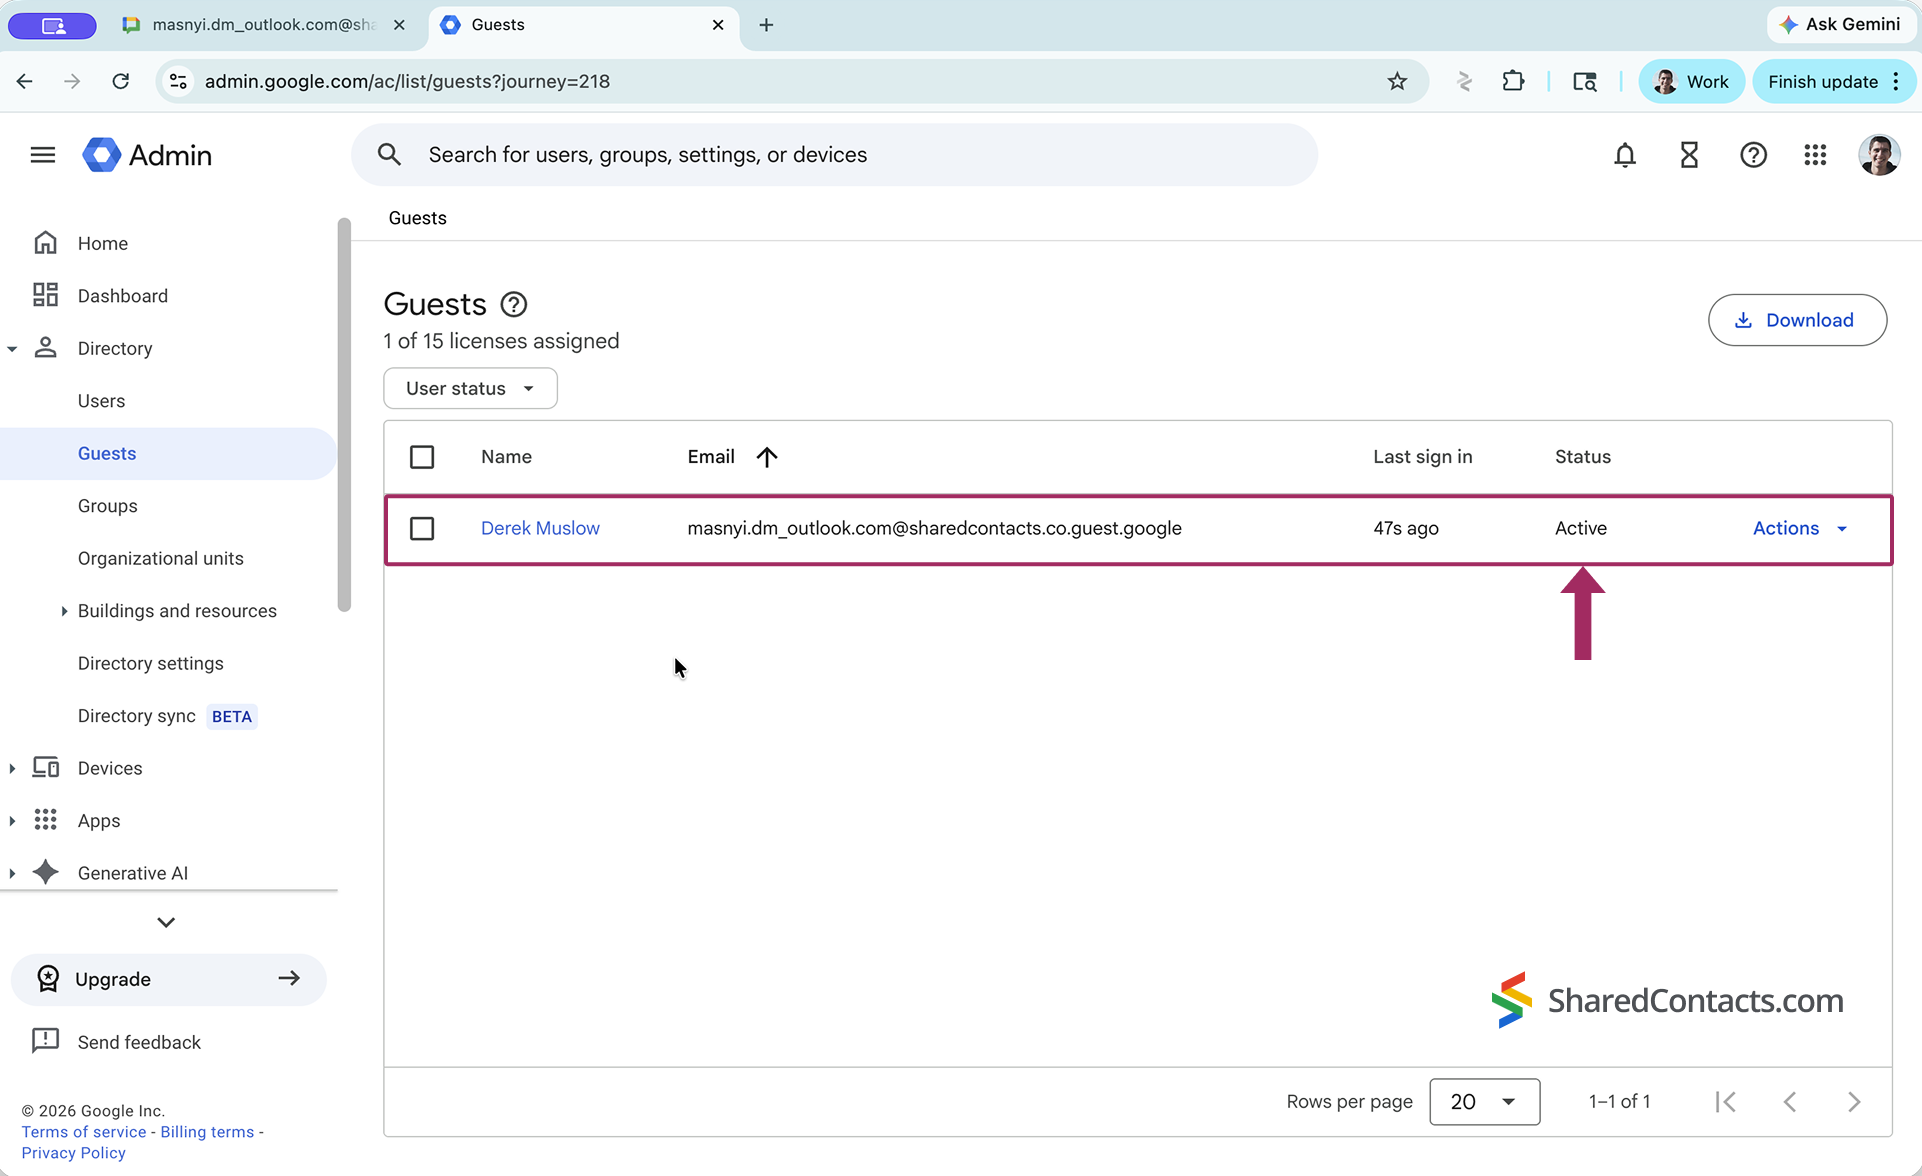1922x1176 pixels.
Task: Open the Chrome extensions puzzle icon
Action: [x=1513, y=82]
